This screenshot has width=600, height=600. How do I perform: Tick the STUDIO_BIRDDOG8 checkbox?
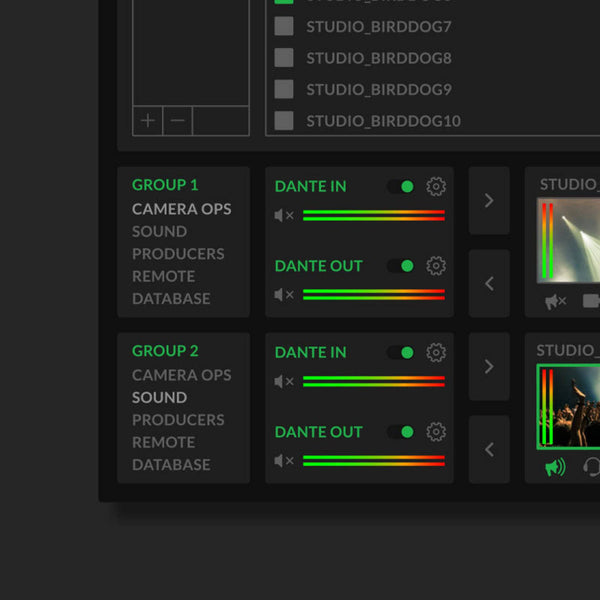point(284,58)
